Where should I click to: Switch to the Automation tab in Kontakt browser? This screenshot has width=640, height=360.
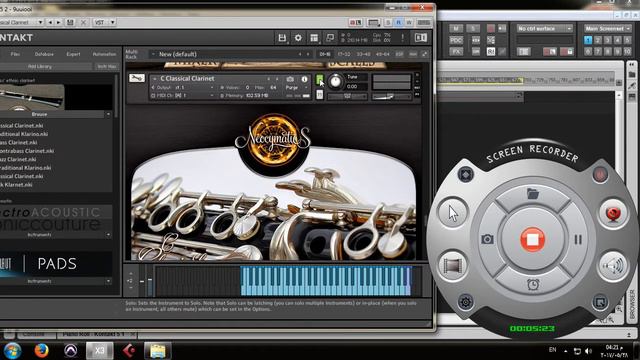tap(104, 54)
